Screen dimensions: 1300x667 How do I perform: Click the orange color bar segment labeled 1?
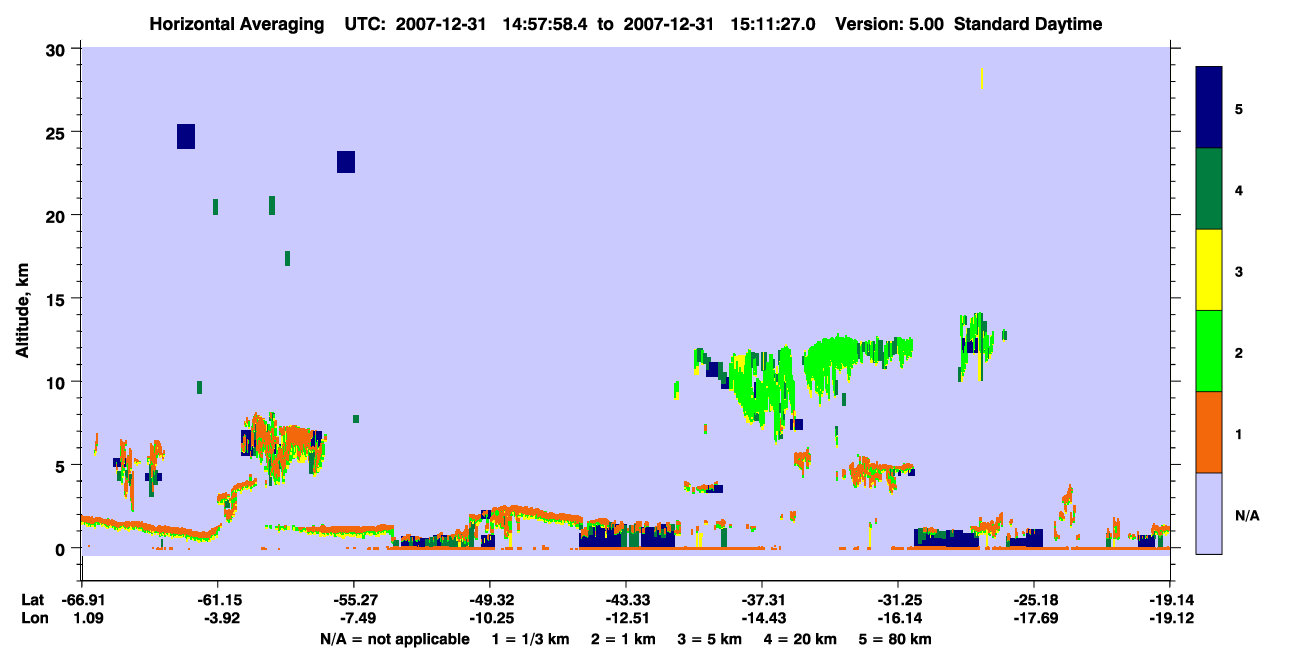click(x=1209, y=432)
